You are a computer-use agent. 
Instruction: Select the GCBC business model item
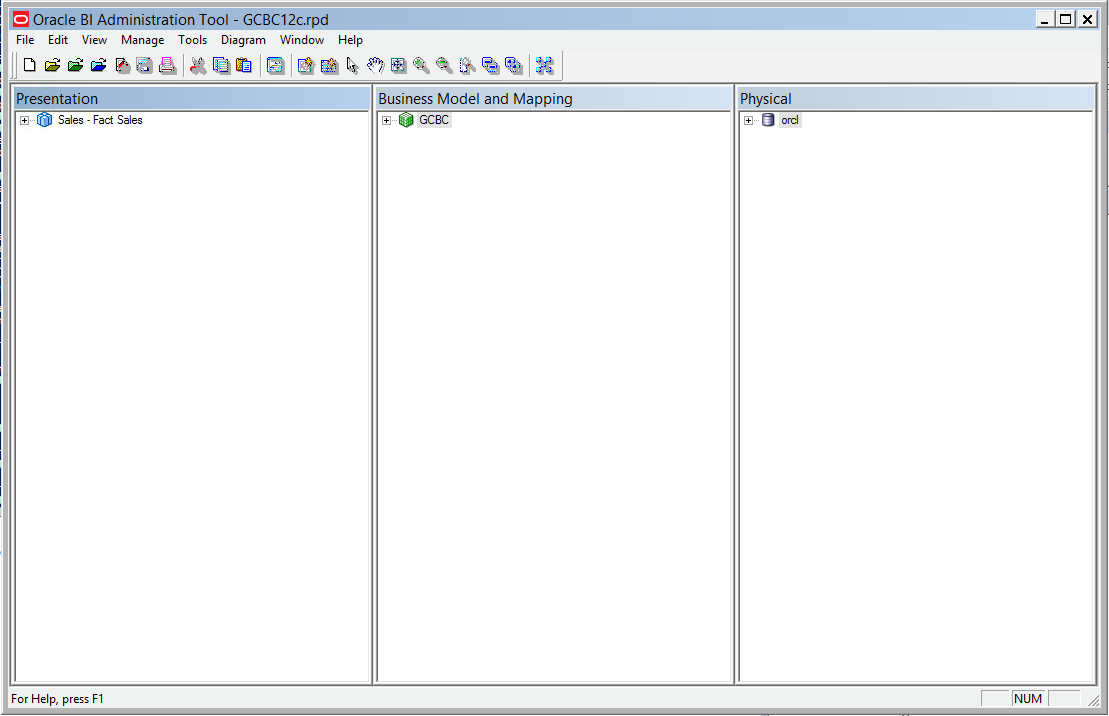coord(434,120)
